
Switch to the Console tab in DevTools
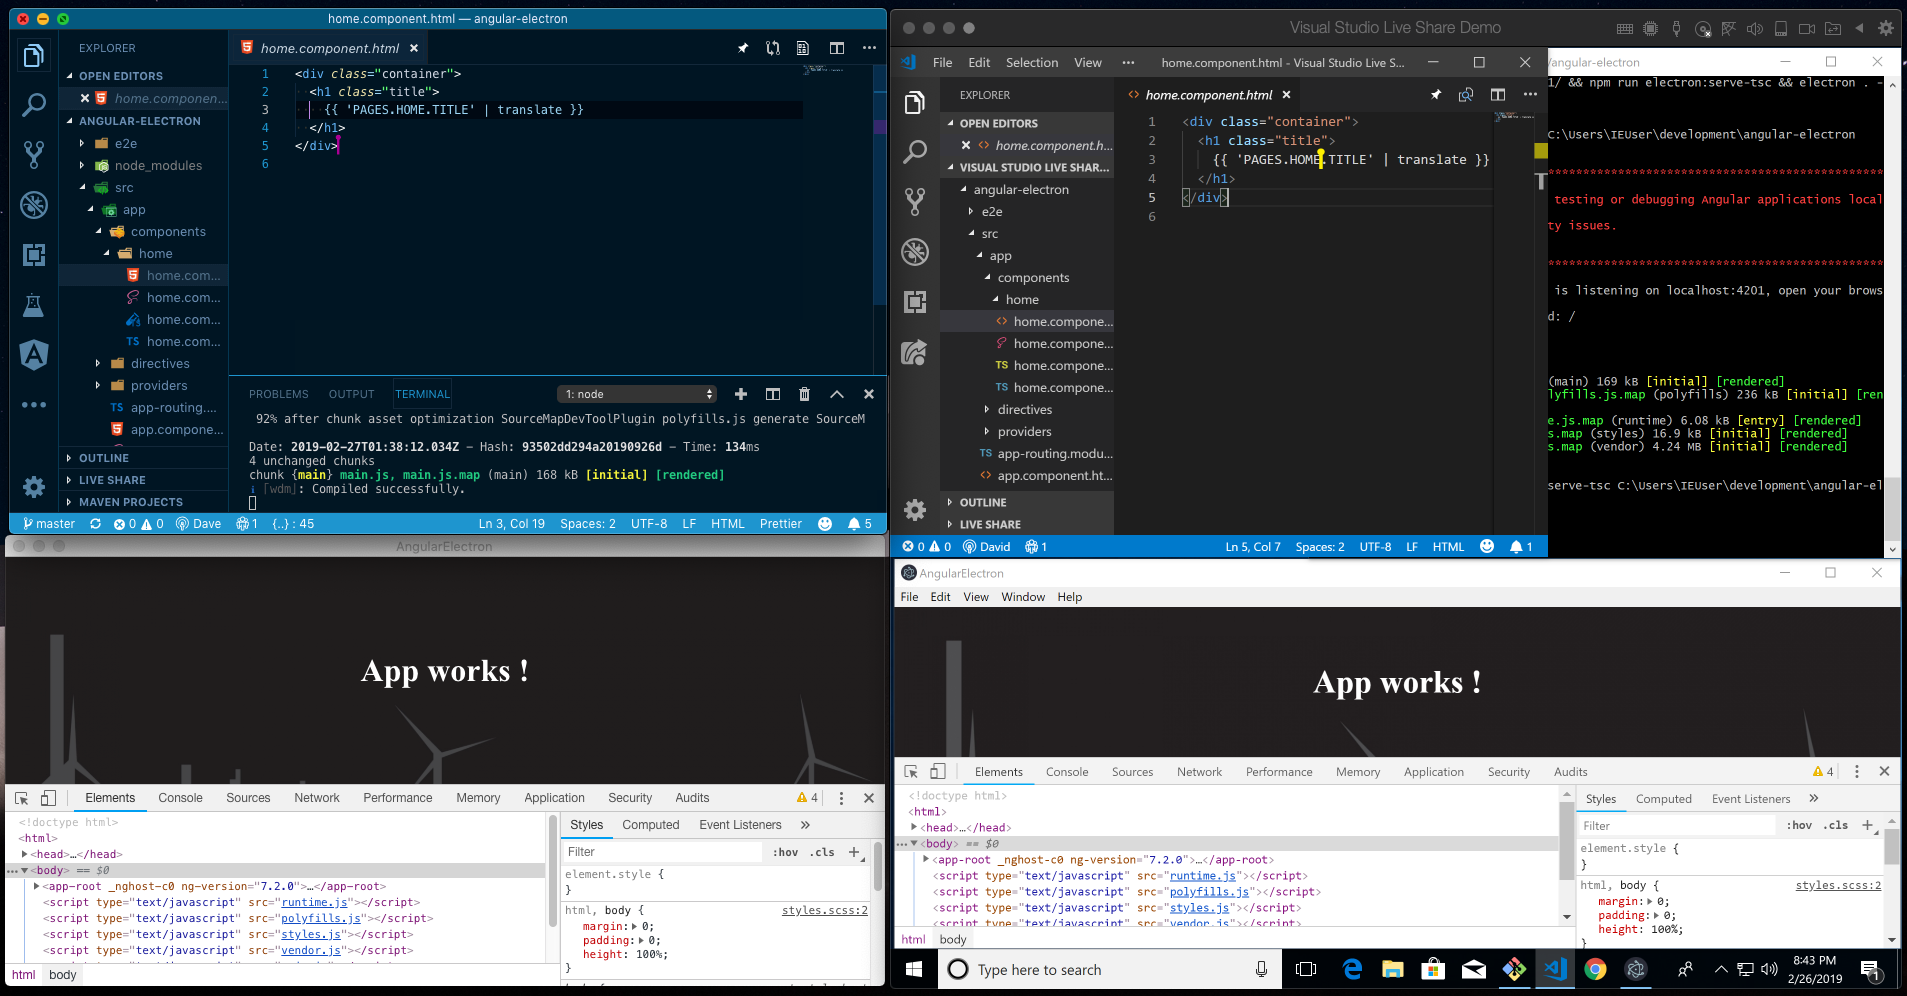pos(180,797)
